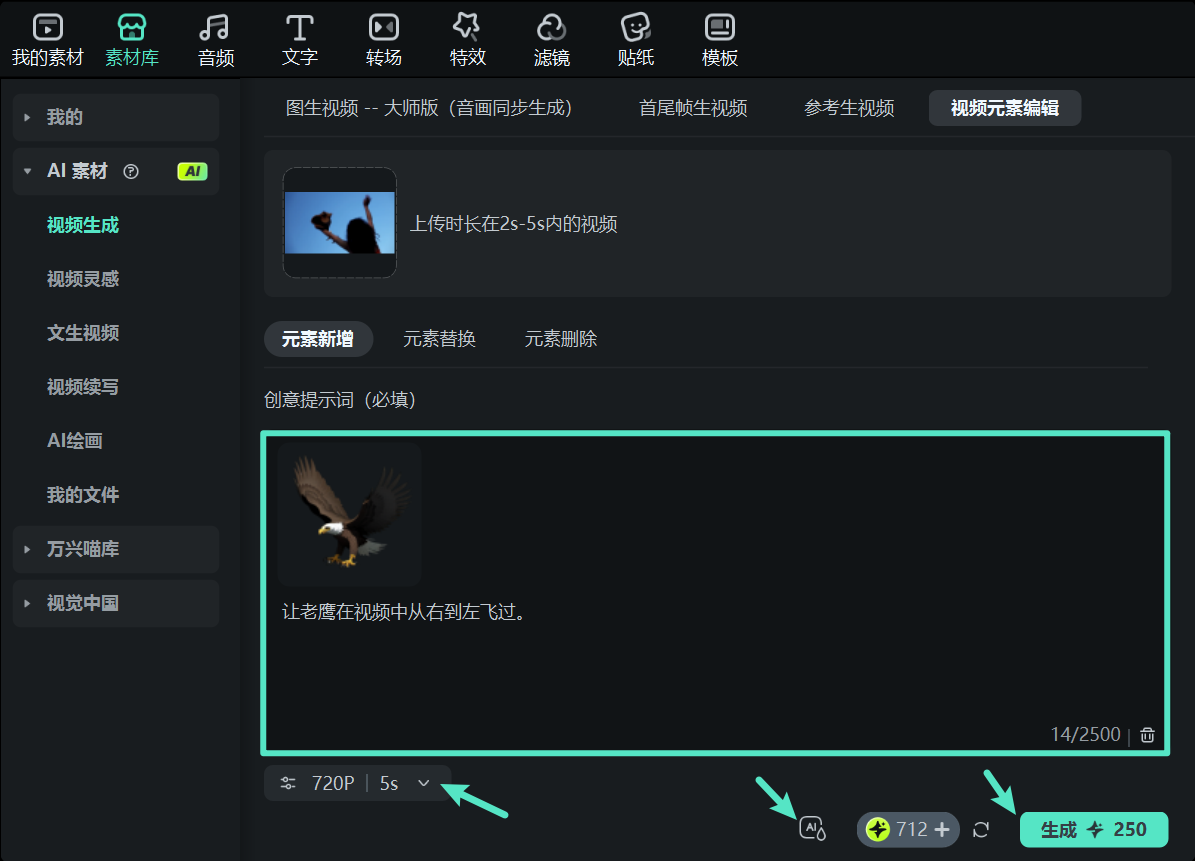Open the 转场 (Transitions) panel
1195x861 pixels.
point(383,38)
